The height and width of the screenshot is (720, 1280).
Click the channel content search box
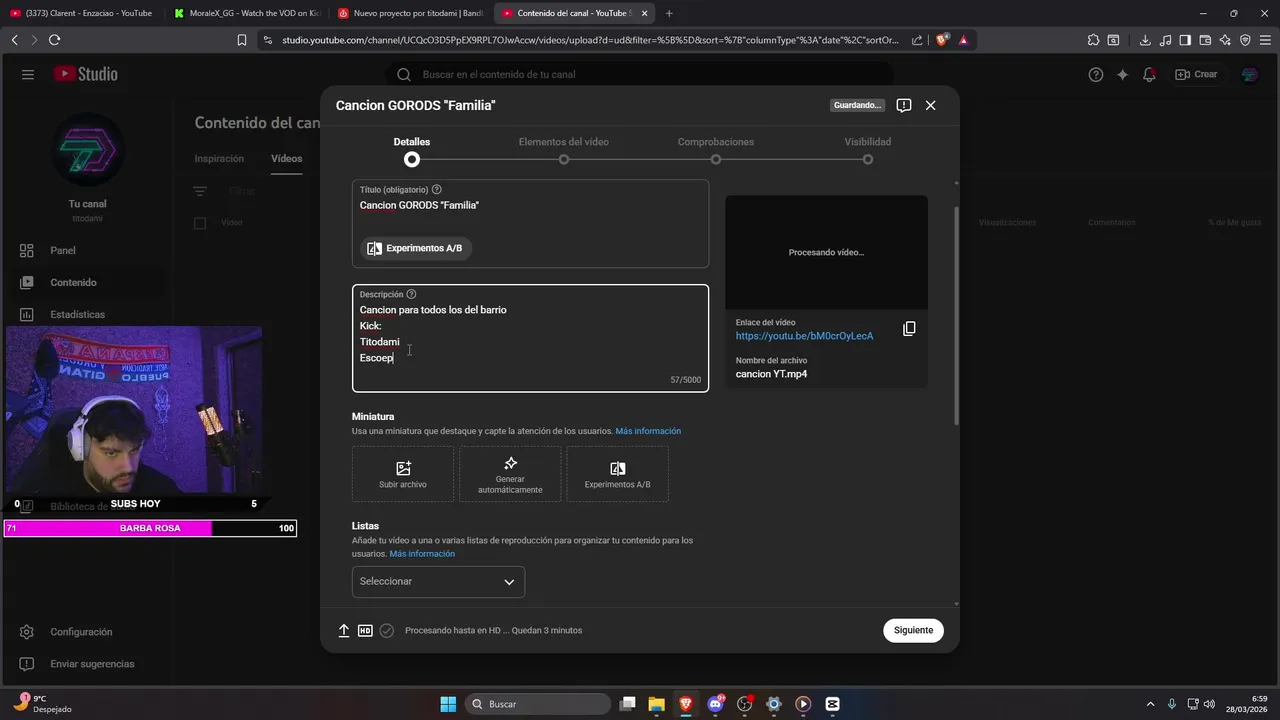tap(640, 74)
